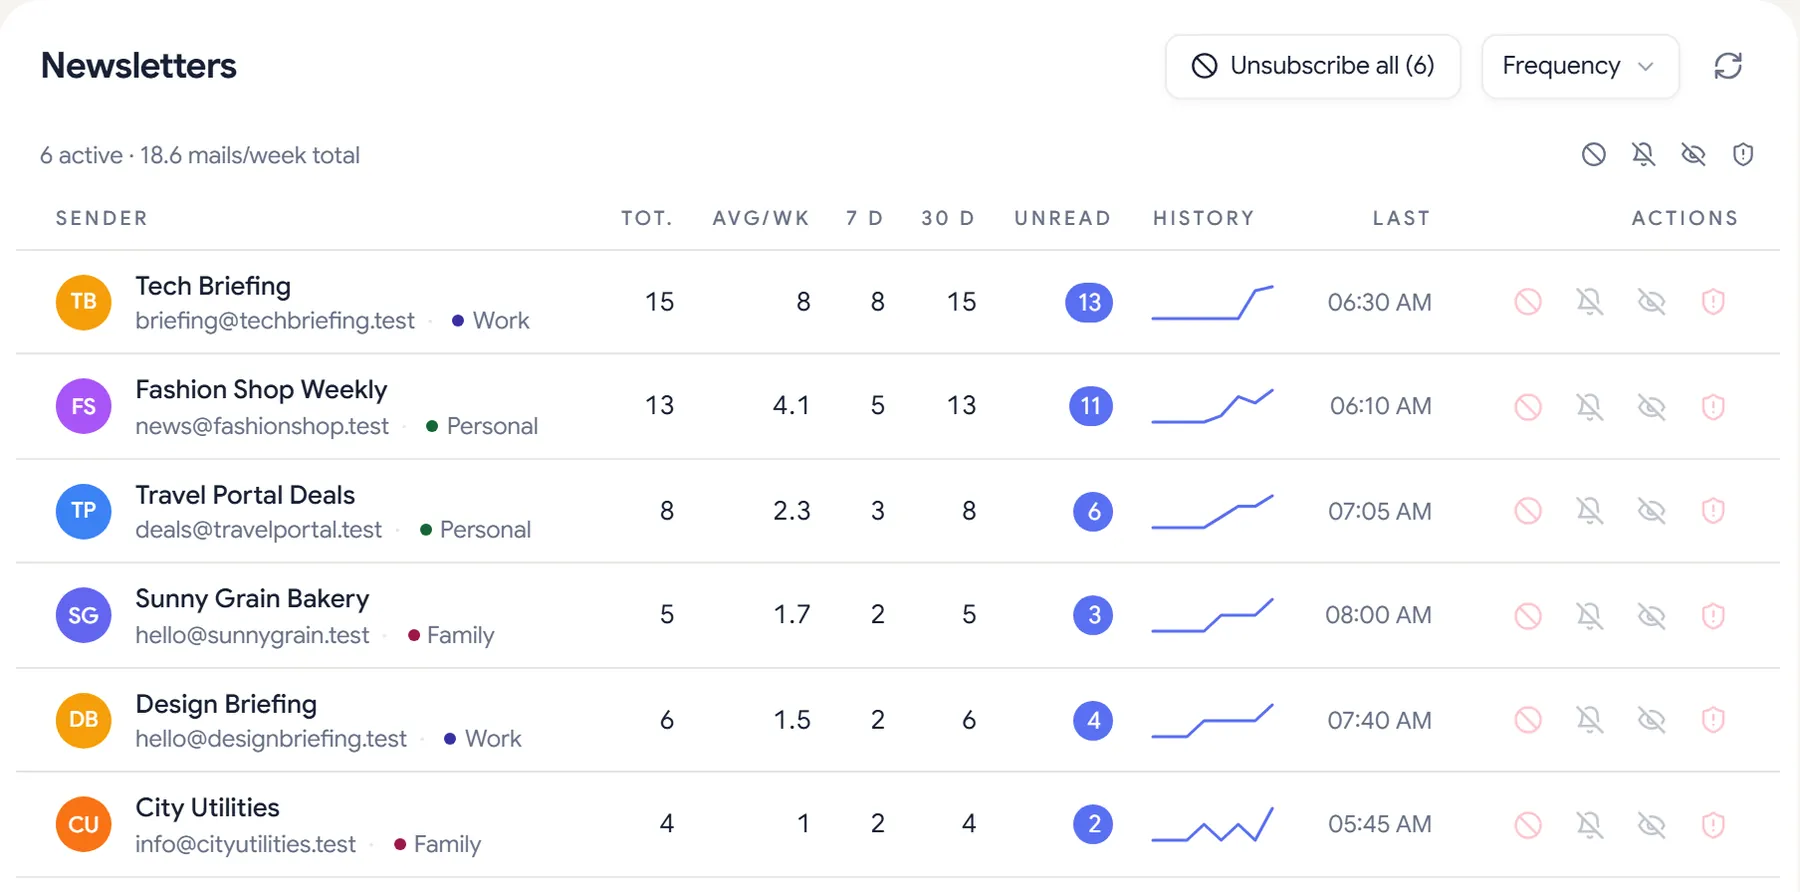This screenshot has height=892, width=1800.
Task: Open Design Briefing sender name
Action: (226, 704)
